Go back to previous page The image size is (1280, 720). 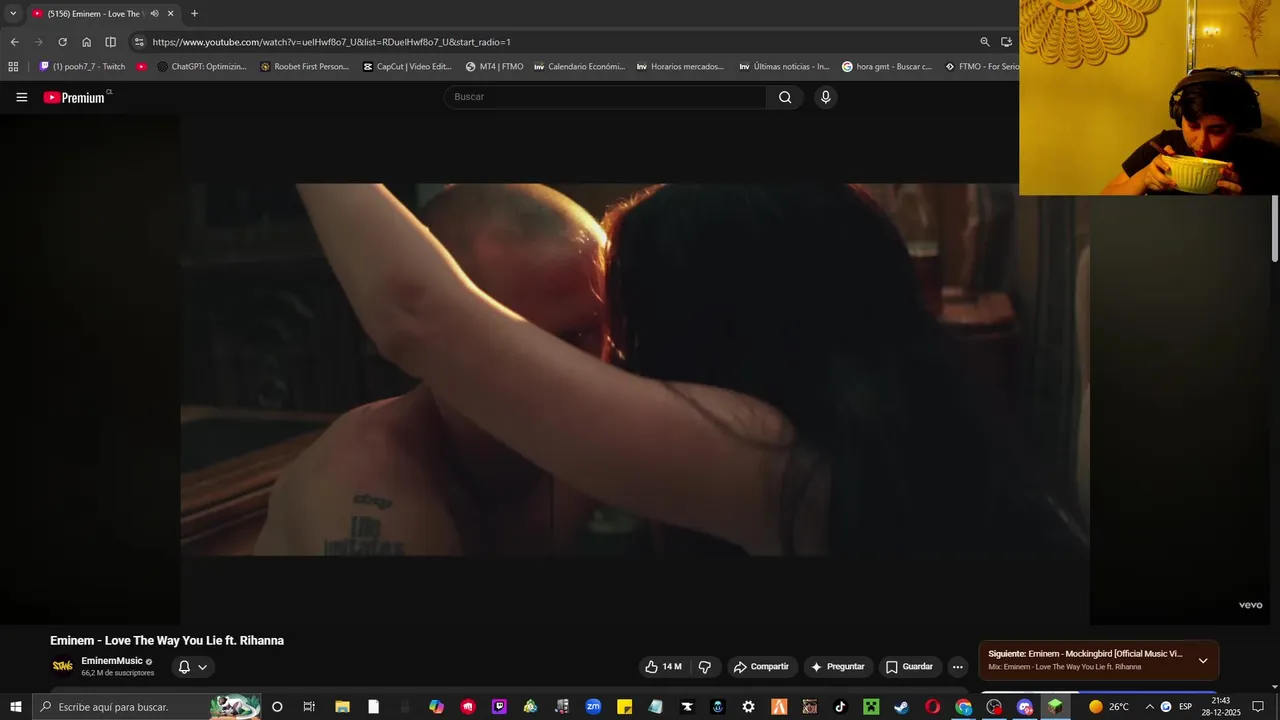tap(14, 42)
